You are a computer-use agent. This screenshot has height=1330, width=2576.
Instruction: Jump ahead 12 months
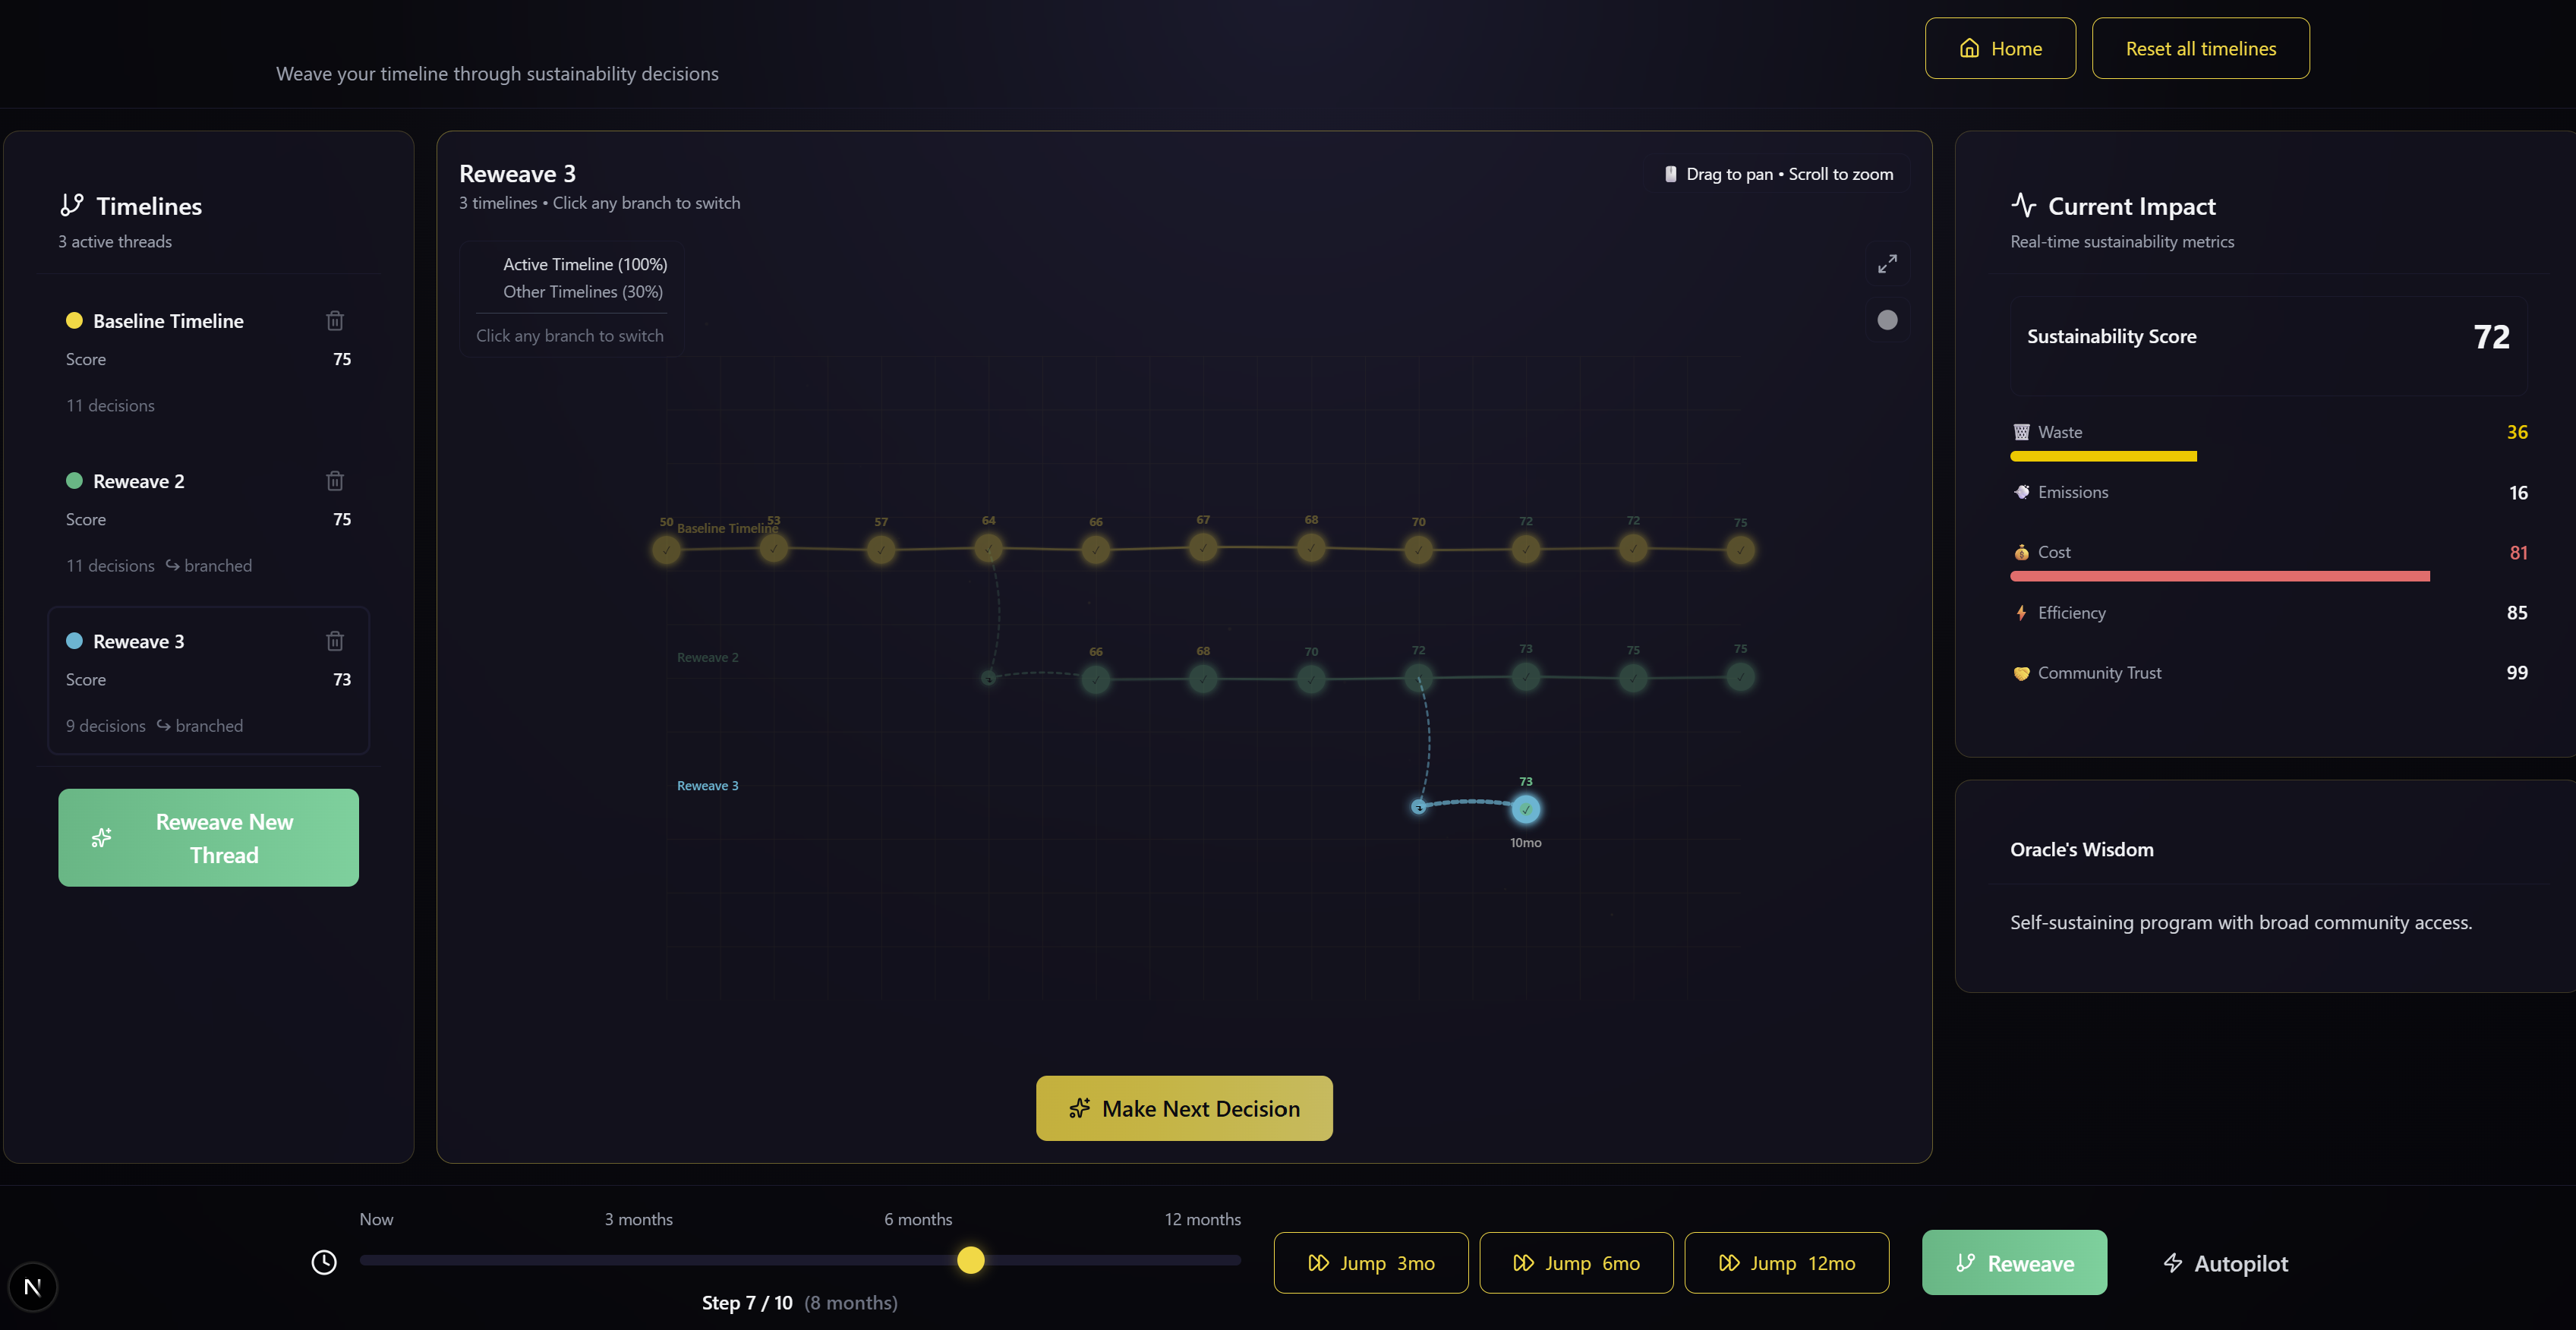coord(1786,1263)
